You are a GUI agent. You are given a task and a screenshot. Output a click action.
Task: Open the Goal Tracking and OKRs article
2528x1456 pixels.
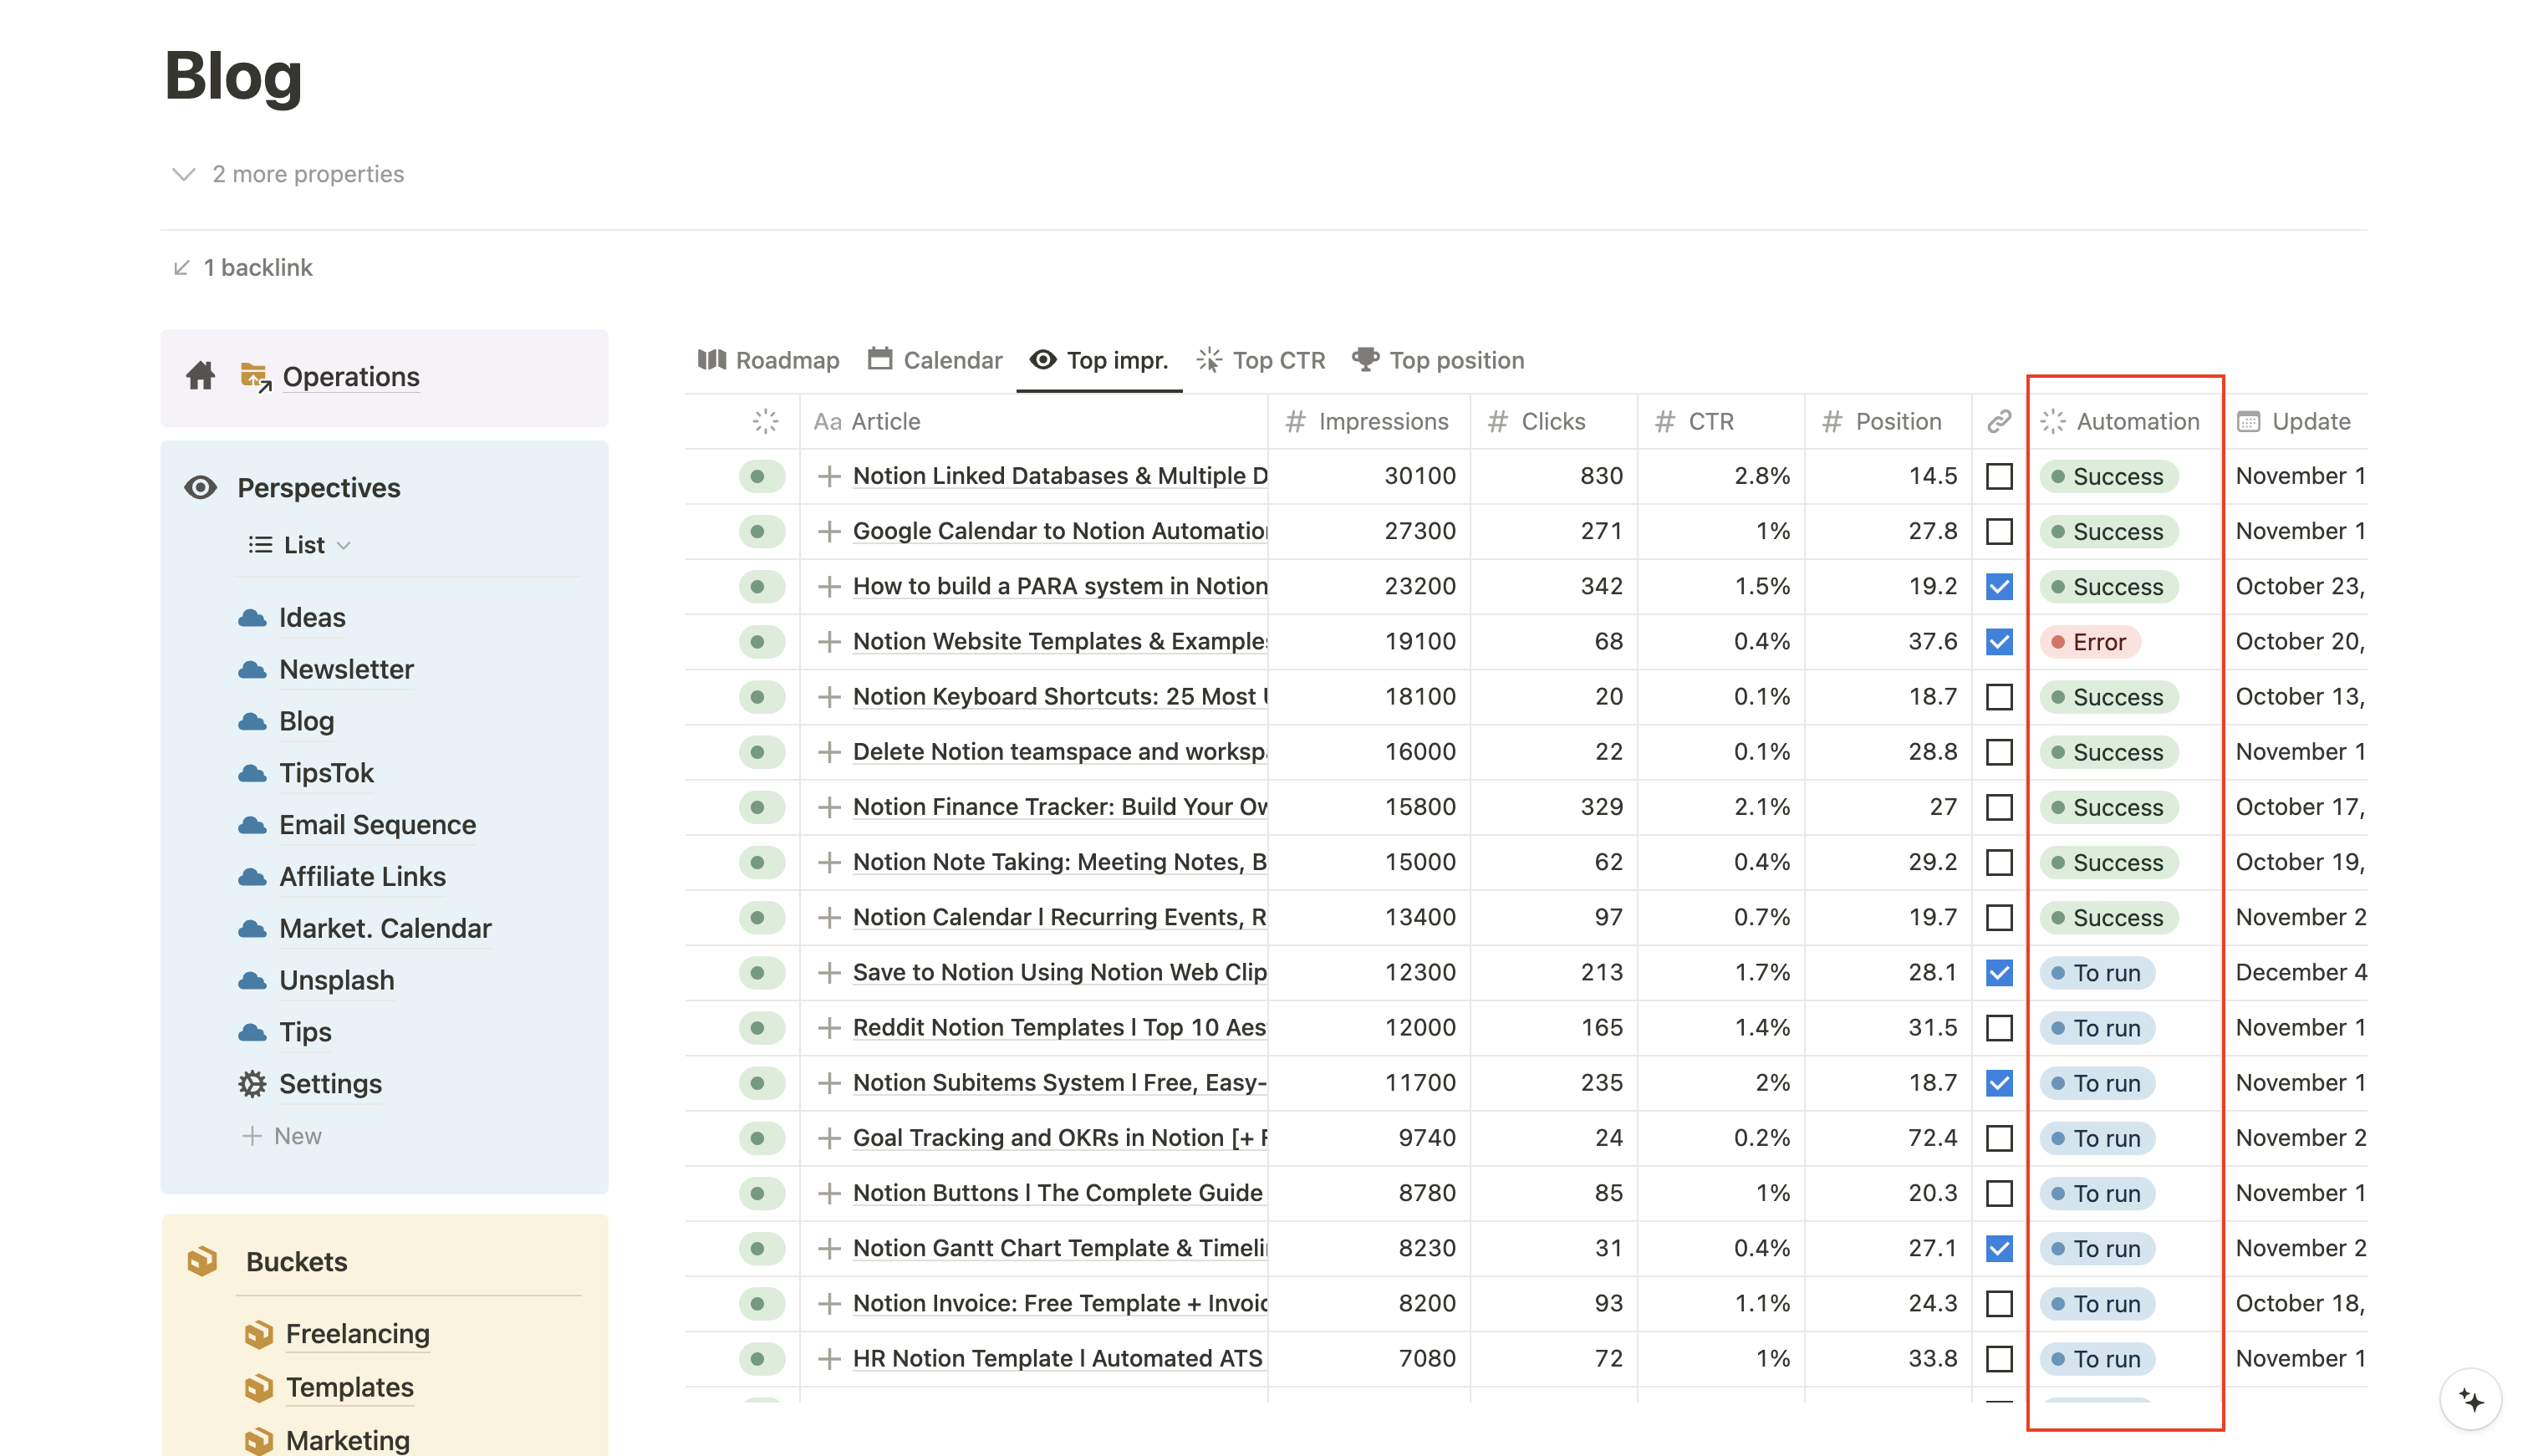tap(1060, 1138)
